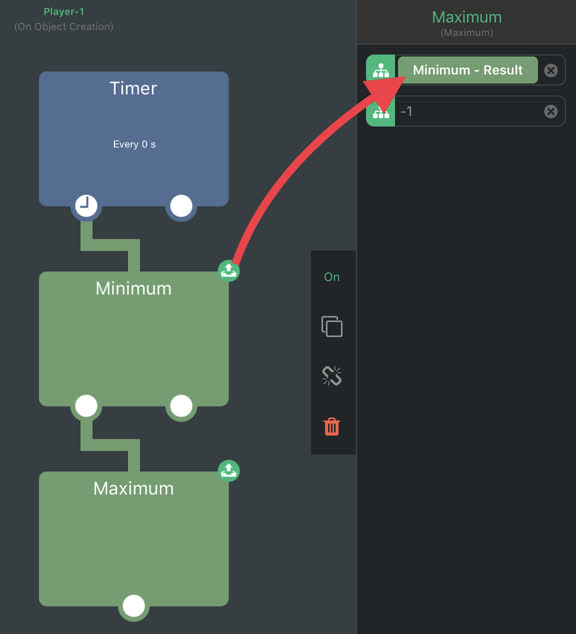Screen dimensions: 576x634
Task: Click Minimum block's left output connector
Action: (x=86, y=406)
